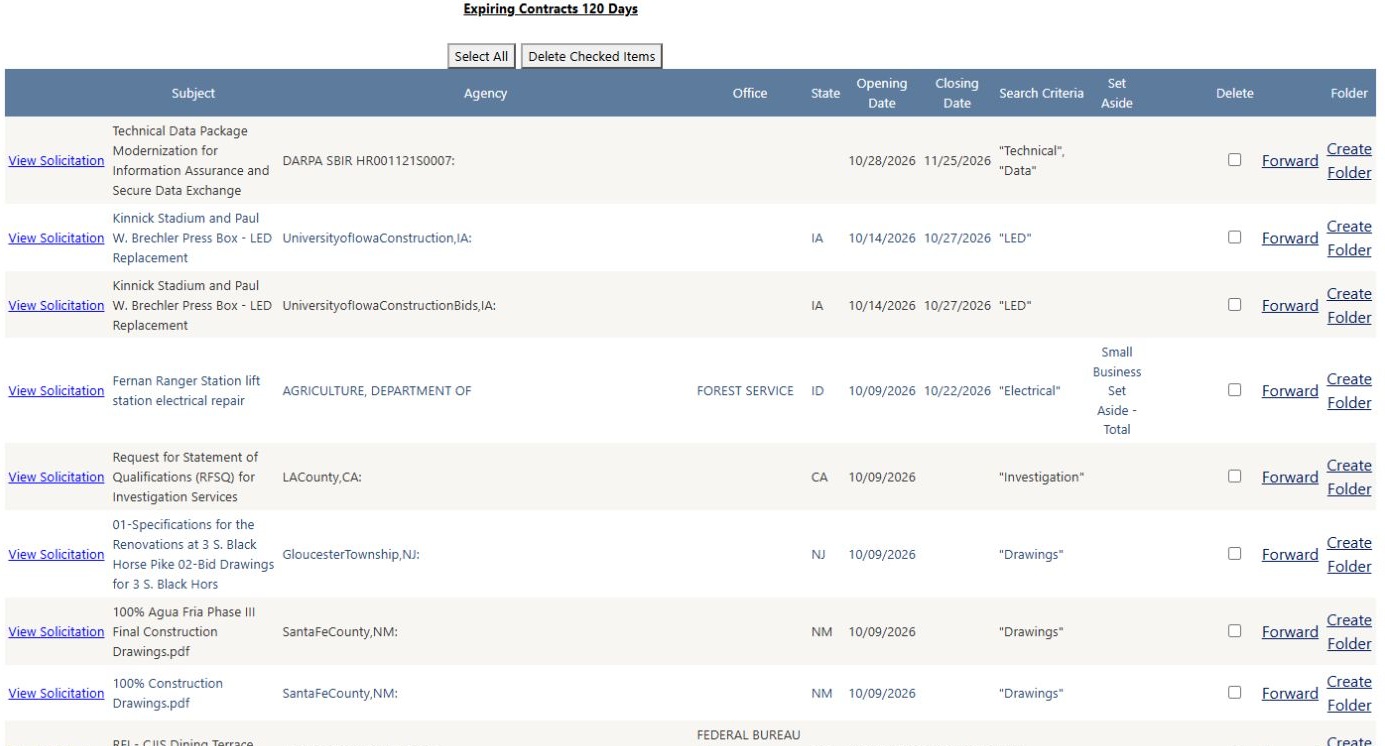Open View Solicitation for GloucesterTownship renovations

click(x=56, y=555)
